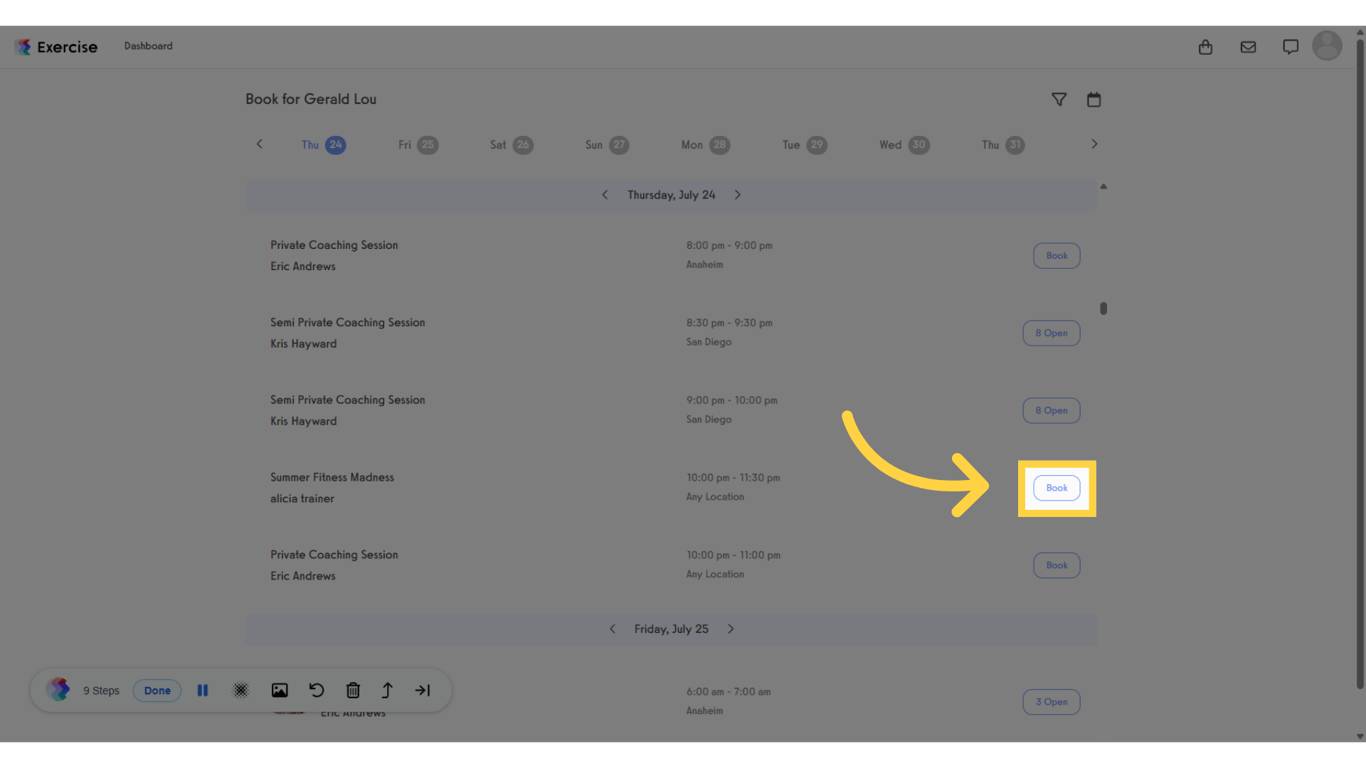Open the filter icon above the schedule
1366x768 pixels.
coord(1058,99)
